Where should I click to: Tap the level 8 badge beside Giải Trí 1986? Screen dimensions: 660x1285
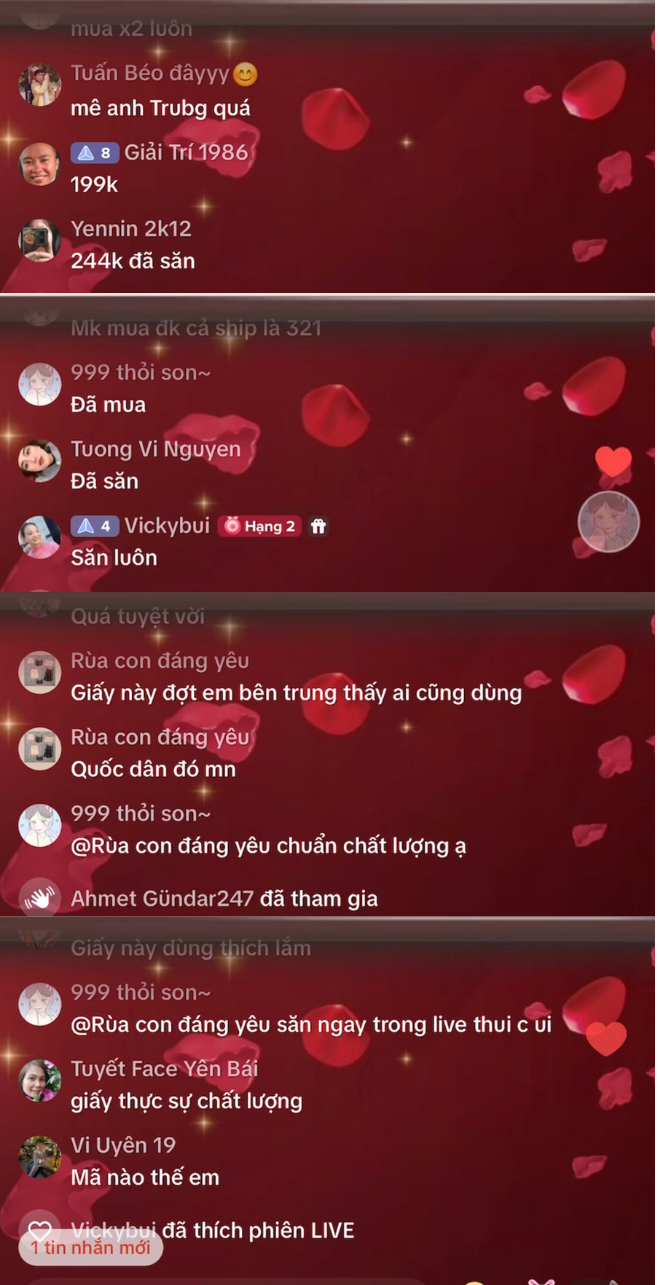pos(95,153)
